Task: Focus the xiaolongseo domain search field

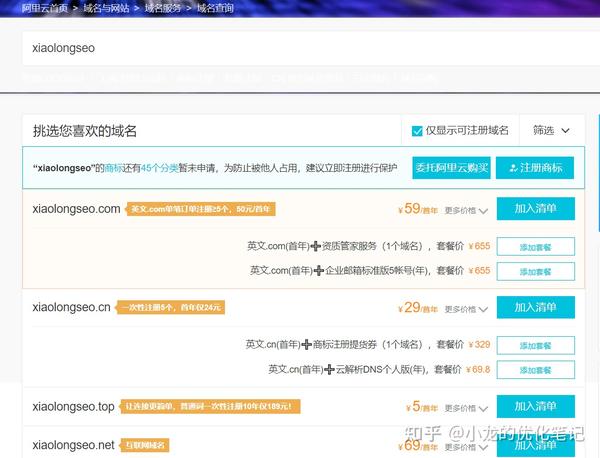Action: 311,48
